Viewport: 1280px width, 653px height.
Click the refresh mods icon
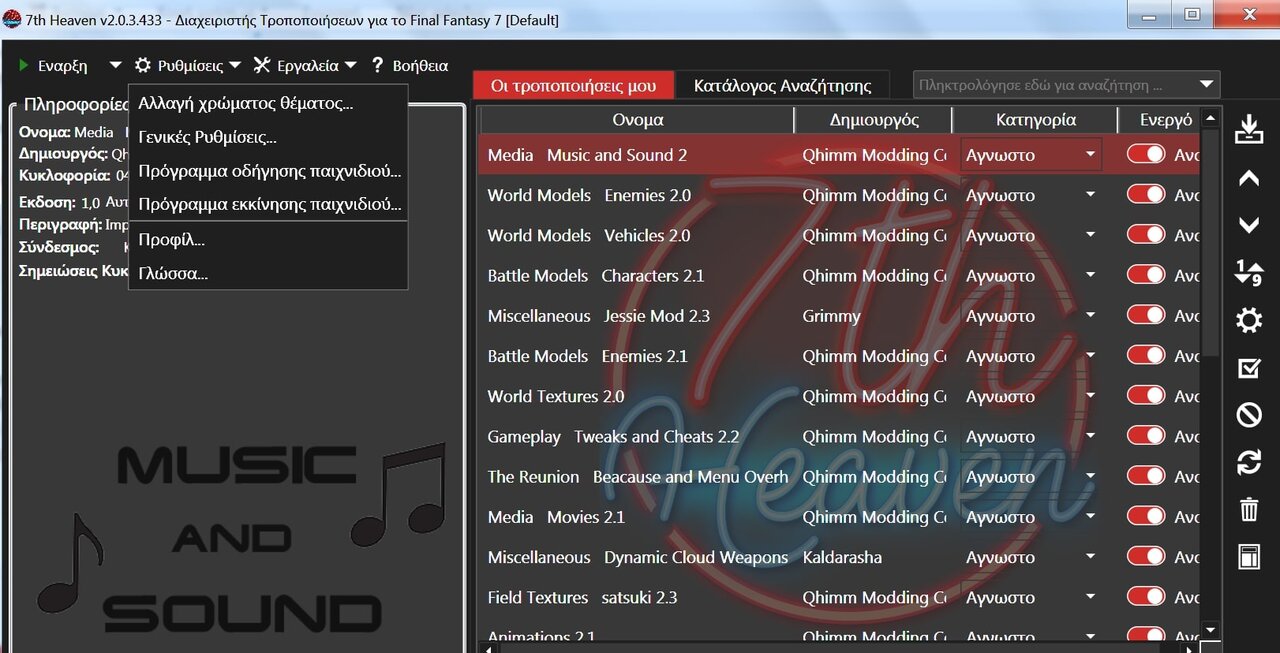click(1249, 462)
